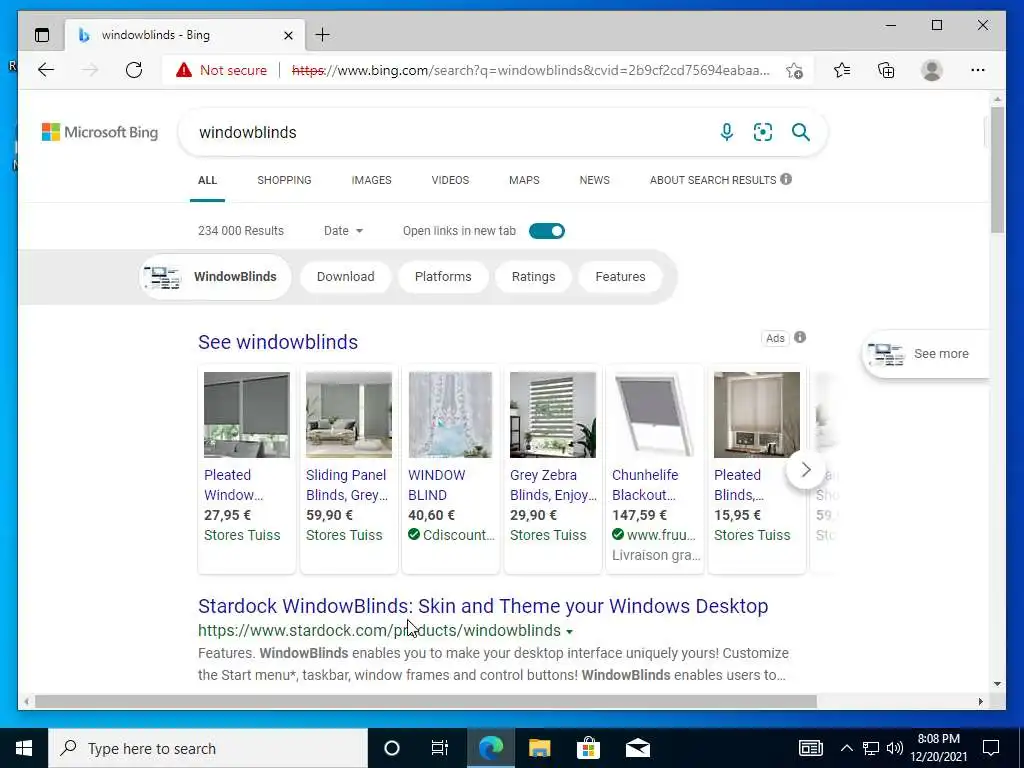
Task: Open the Mail app from taskbar
Action: click(x=637, y=748)
